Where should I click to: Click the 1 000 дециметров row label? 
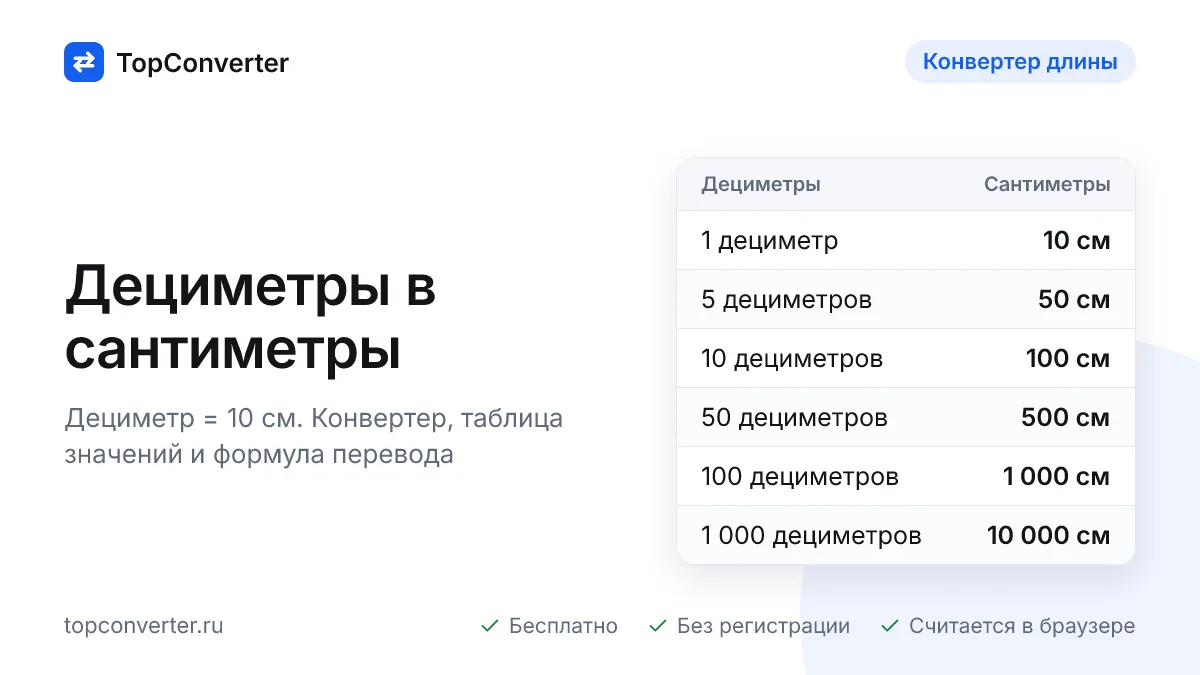click(811, 535)
